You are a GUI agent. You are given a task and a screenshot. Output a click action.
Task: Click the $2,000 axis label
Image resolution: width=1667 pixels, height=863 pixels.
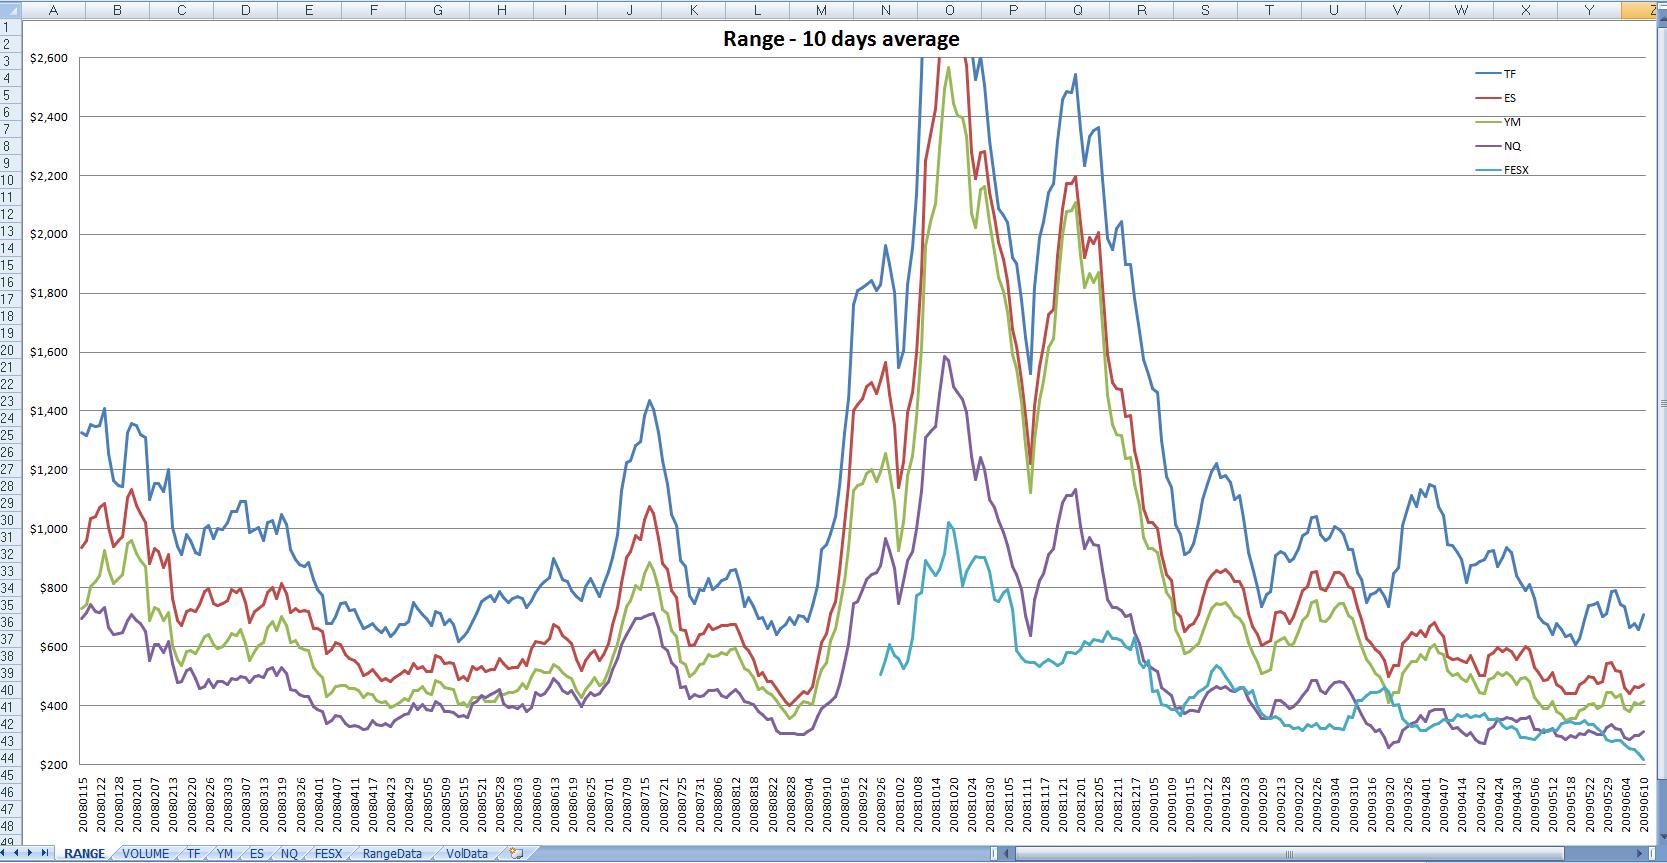[49, 234]
